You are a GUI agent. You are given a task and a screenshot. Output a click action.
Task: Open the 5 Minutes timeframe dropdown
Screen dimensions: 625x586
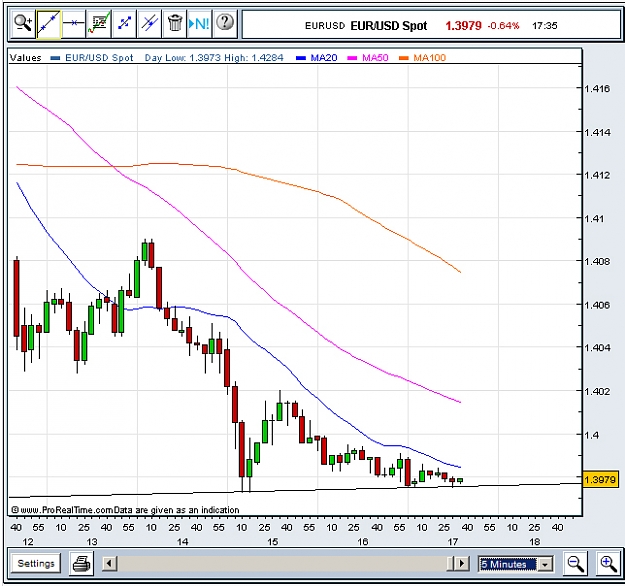coord(515,564)
